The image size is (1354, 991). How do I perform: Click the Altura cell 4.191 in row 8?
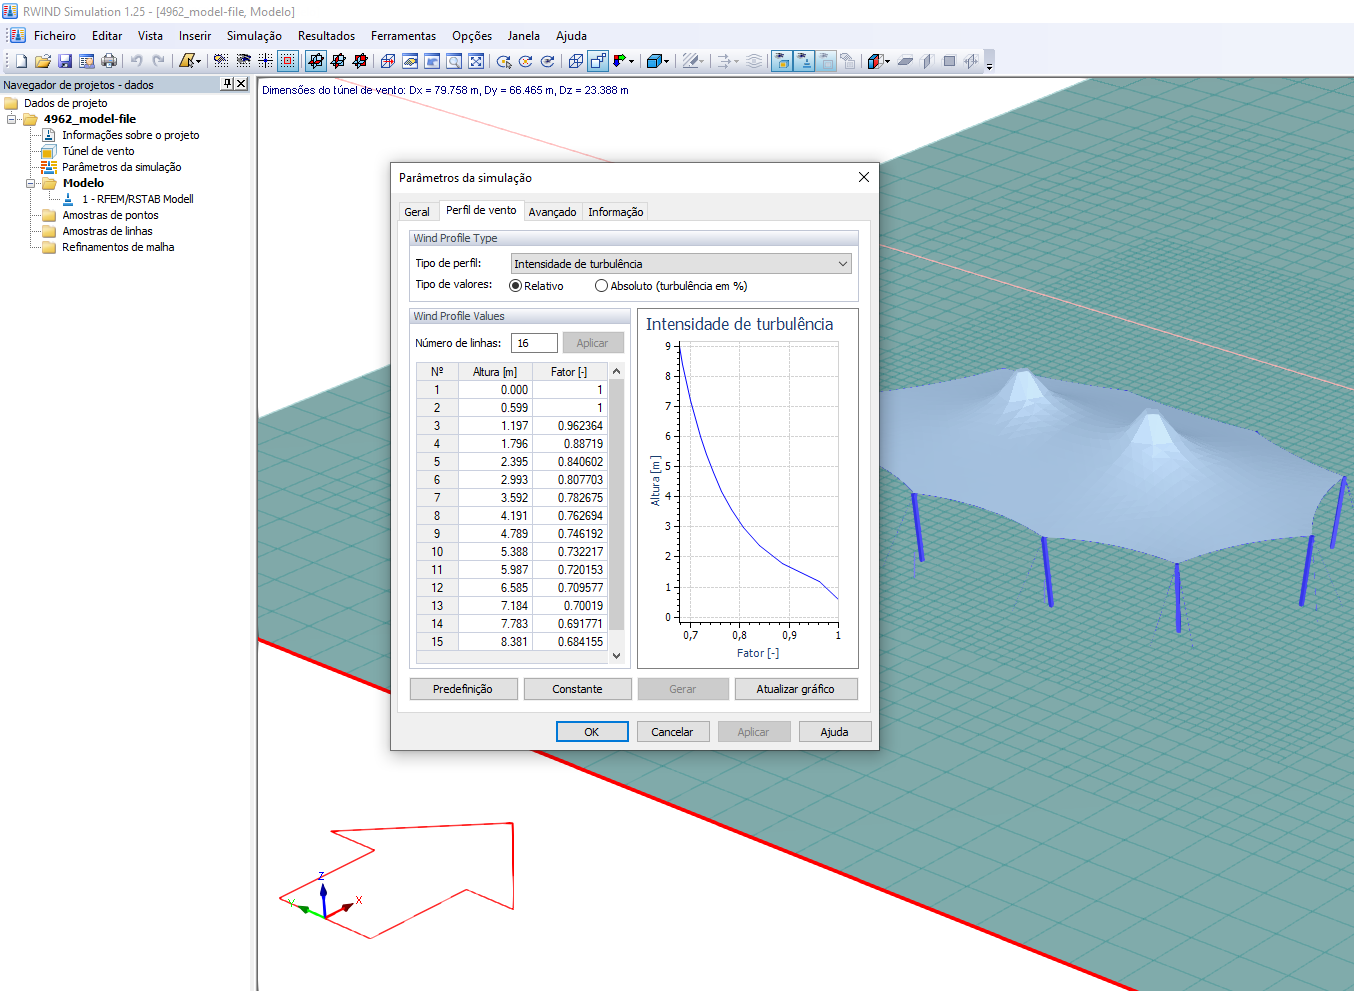pos(495,516)
